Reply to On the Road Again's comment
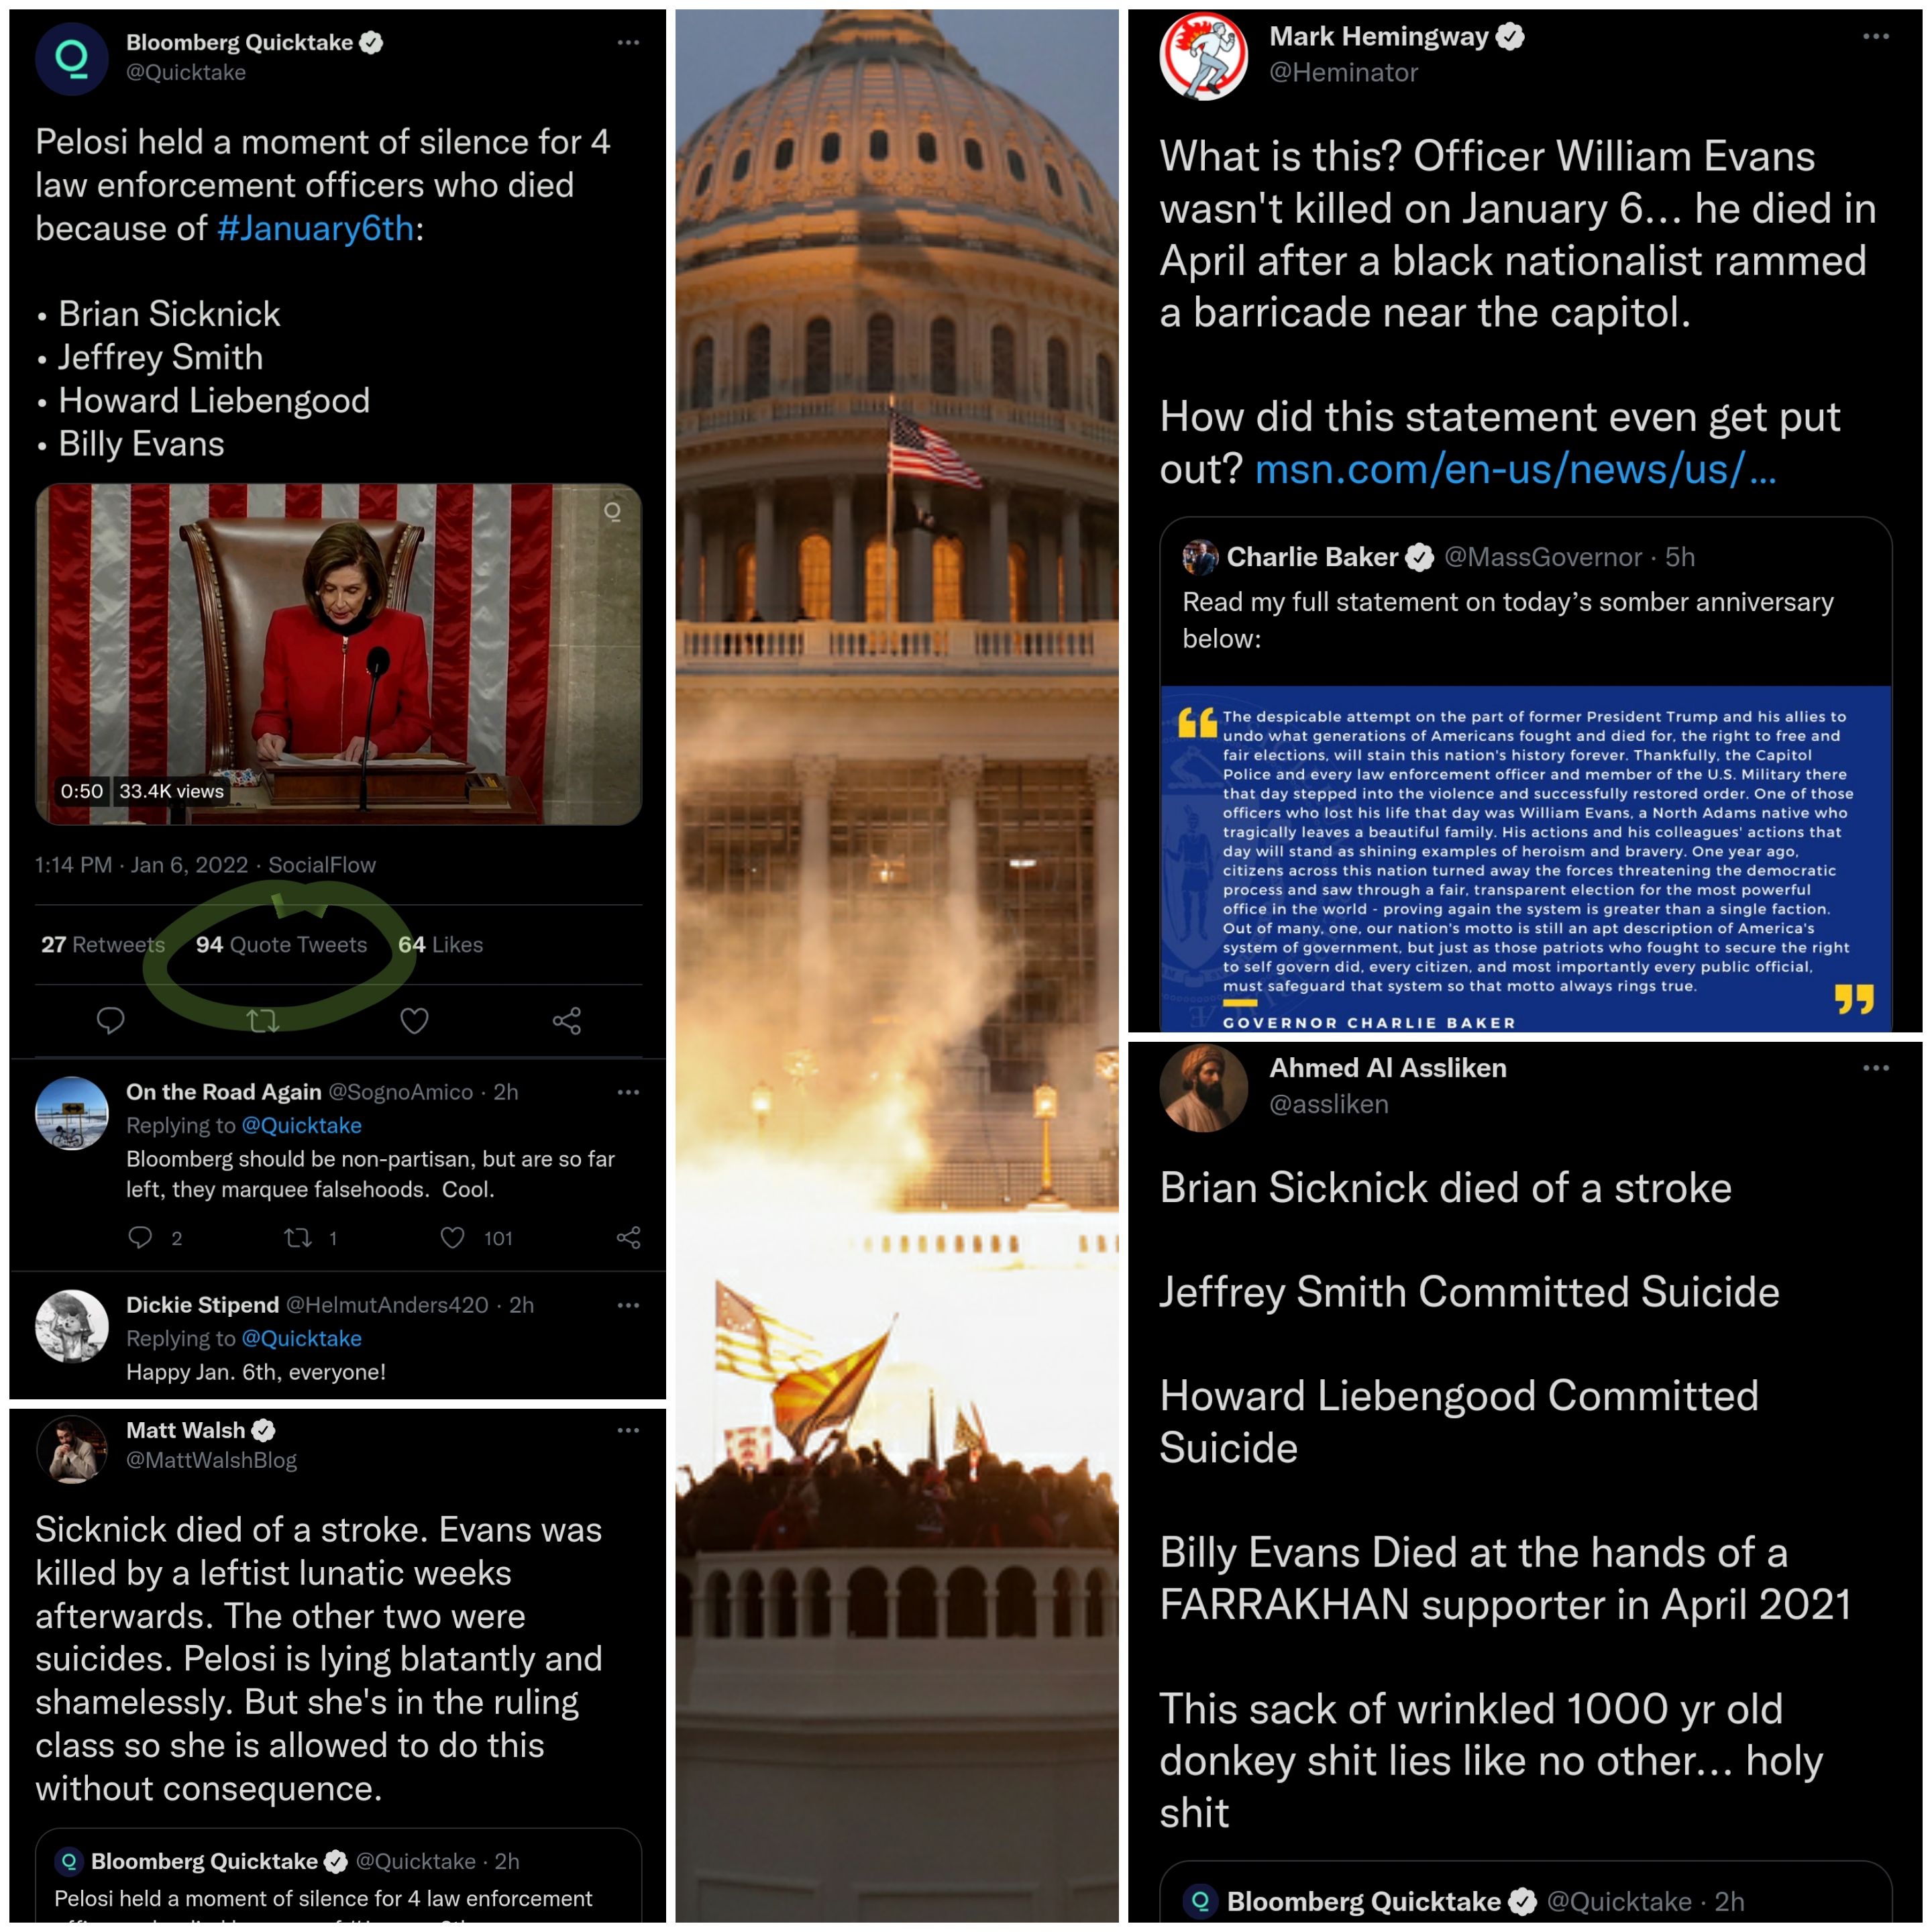Viewport: 1932px width, 1932px height. (x=140, y=1238)
